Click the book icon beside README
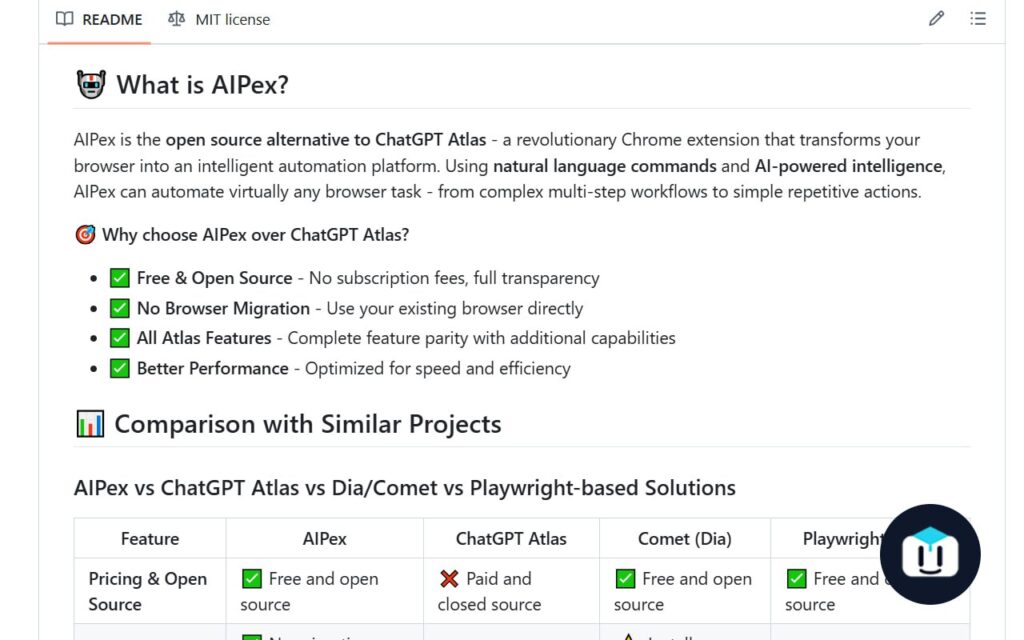The image size is (1024, 640). (x=65, y=19)
